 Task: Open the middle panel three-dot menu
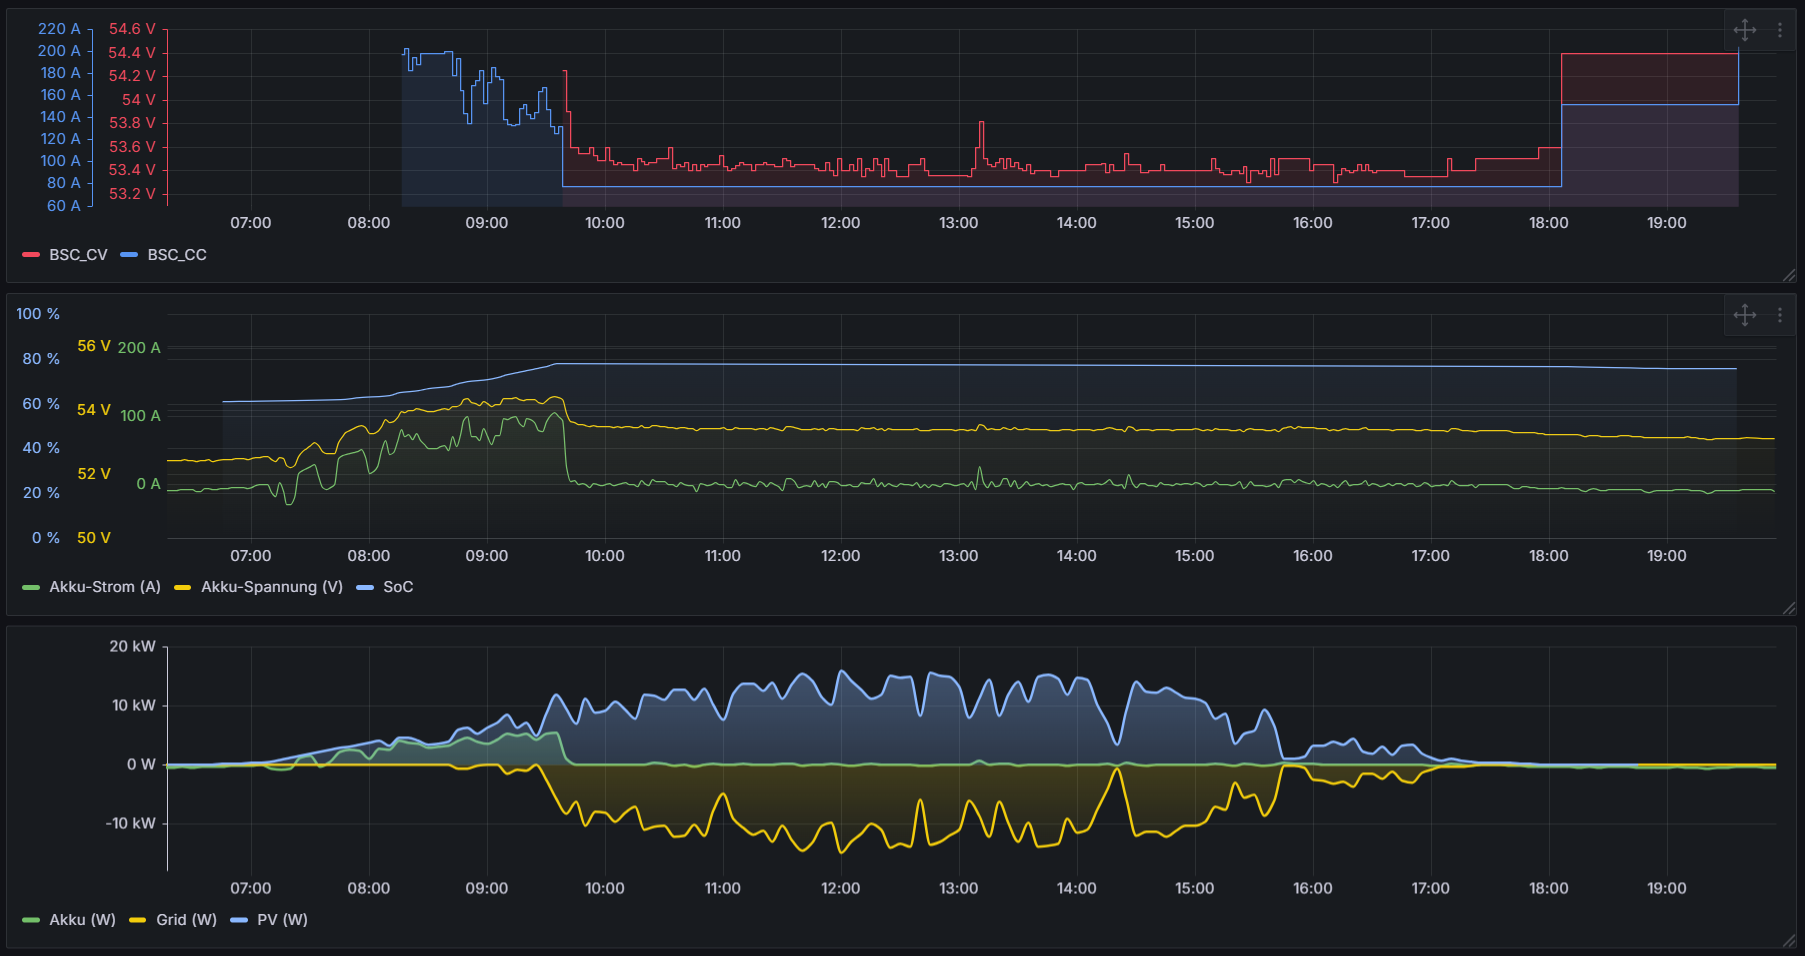pos(1779,315)
